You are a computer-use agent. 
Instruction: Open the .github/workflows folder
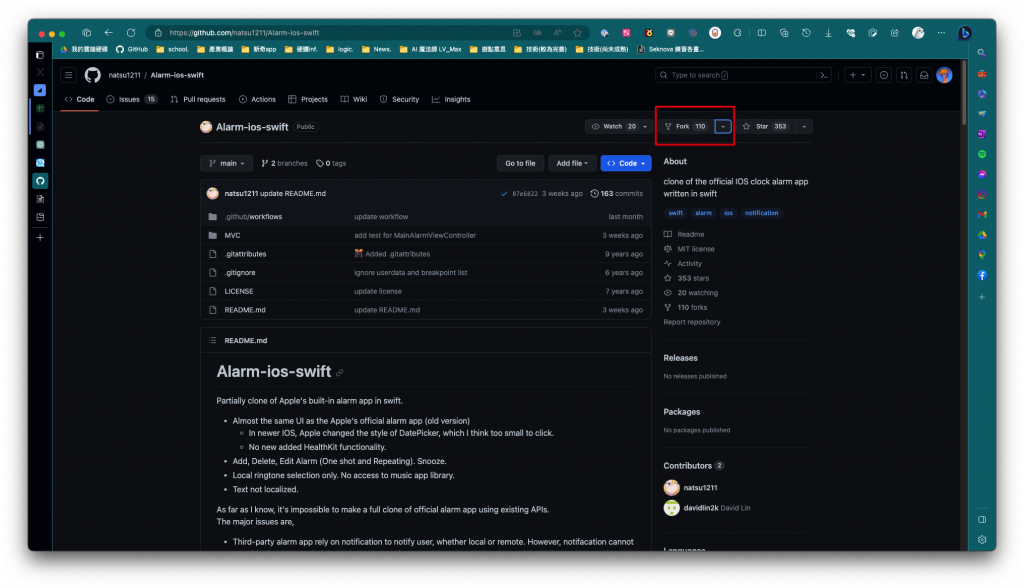point(253,217)
